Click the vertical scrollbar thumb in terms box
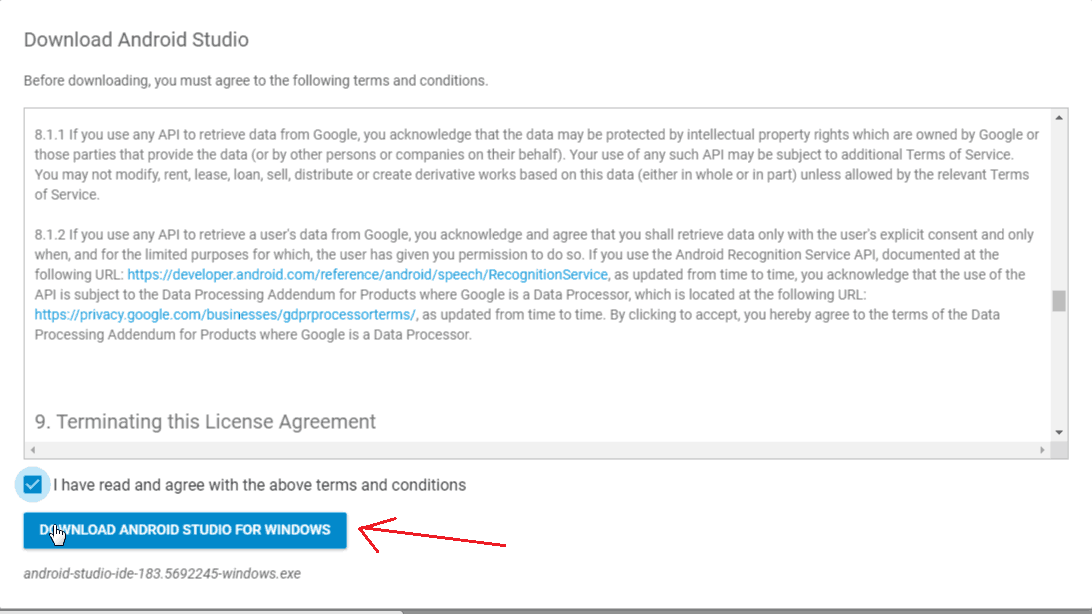 pyautogui.click(x=1059, y=301)
